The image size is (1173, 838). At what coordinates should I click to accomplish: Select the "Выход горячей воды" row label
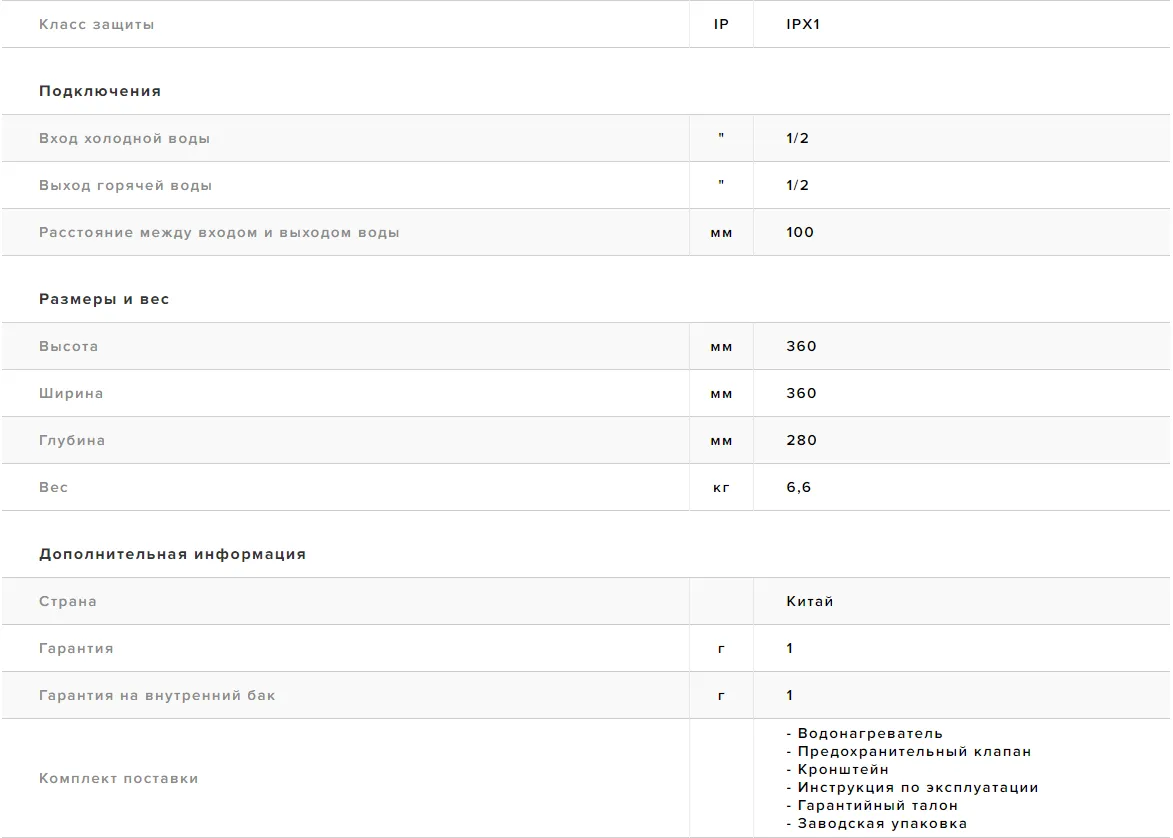(x=126, y=185)
